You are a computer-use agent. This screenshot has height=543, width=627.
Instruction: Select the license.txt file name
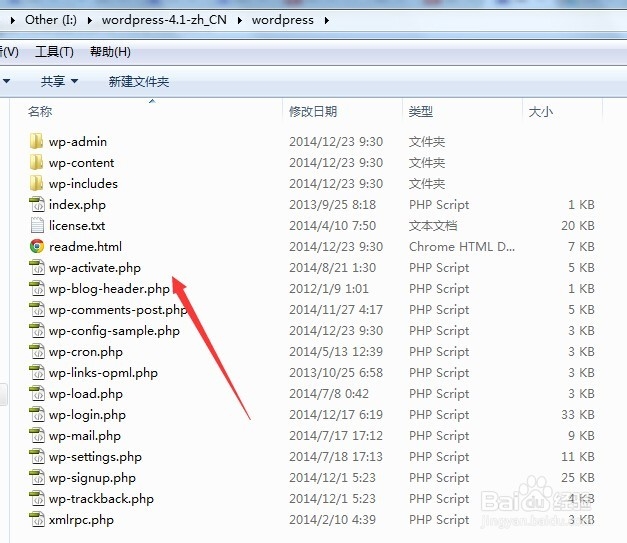pyautogui.click(x=77, y=226)
